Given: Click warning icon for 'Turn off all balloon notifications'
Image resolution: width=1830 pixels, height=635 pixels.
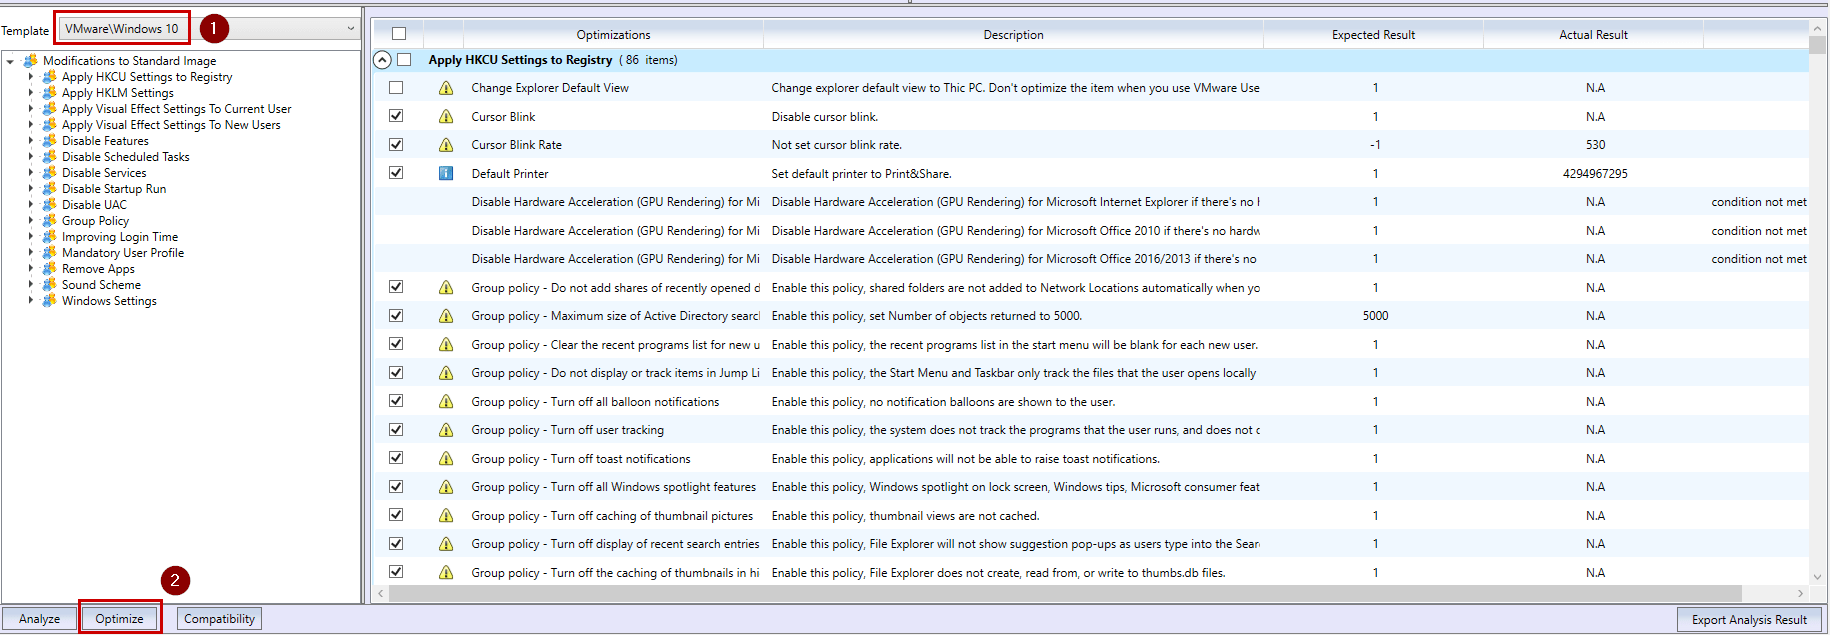Looking at the screenshot, I should 446,402.
